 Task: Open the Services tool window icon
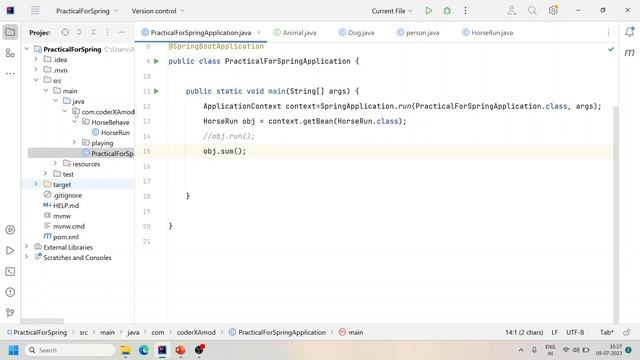[10, 230]
